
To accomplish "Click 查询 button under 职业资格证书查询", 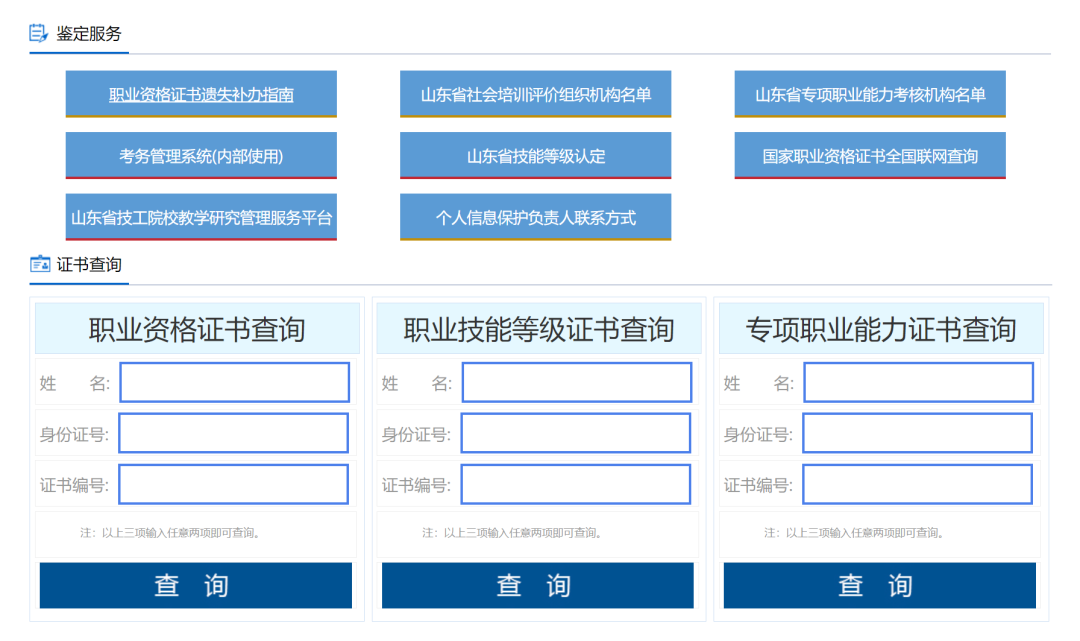I will point(196,585).
